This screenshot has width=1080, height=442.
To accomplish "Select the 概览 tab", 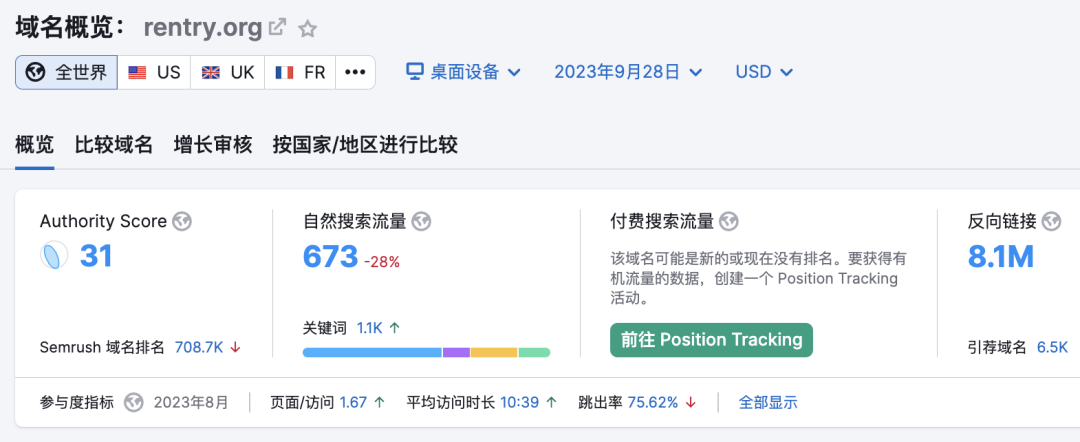I will pyautogui.click(x=34, y=145).
